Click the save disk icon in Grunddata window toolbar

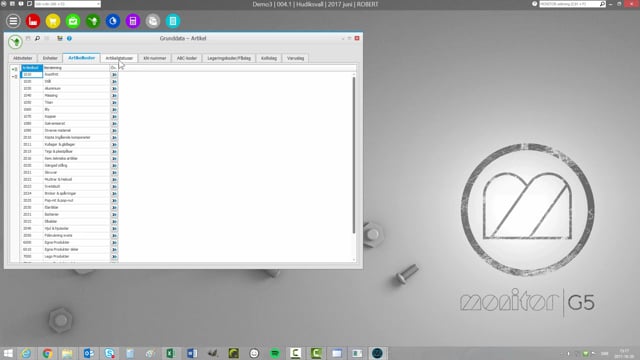[28, 38]
